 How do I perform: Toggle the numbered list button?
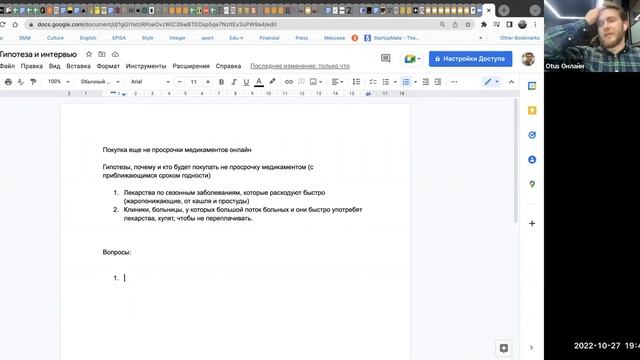tap(406, 82)
